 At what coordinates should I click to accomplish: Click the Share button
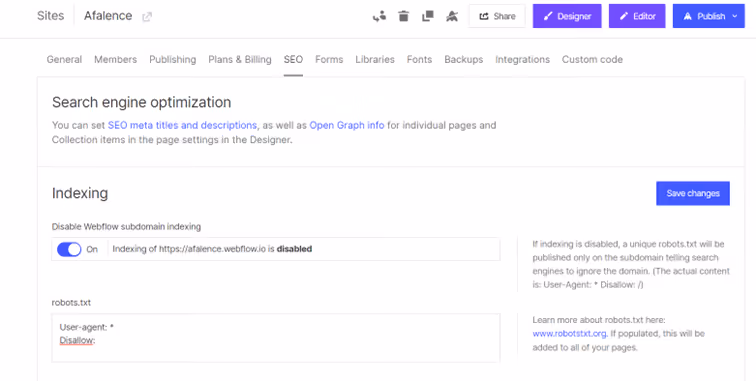[497, 16]
